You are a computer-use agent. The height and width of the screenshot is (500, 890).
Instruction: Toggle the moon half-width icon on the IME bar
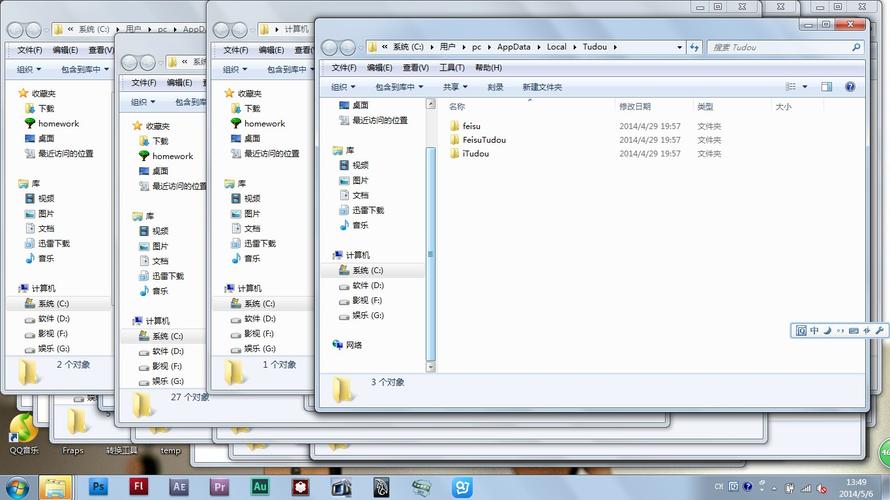(x=828, y=330)
